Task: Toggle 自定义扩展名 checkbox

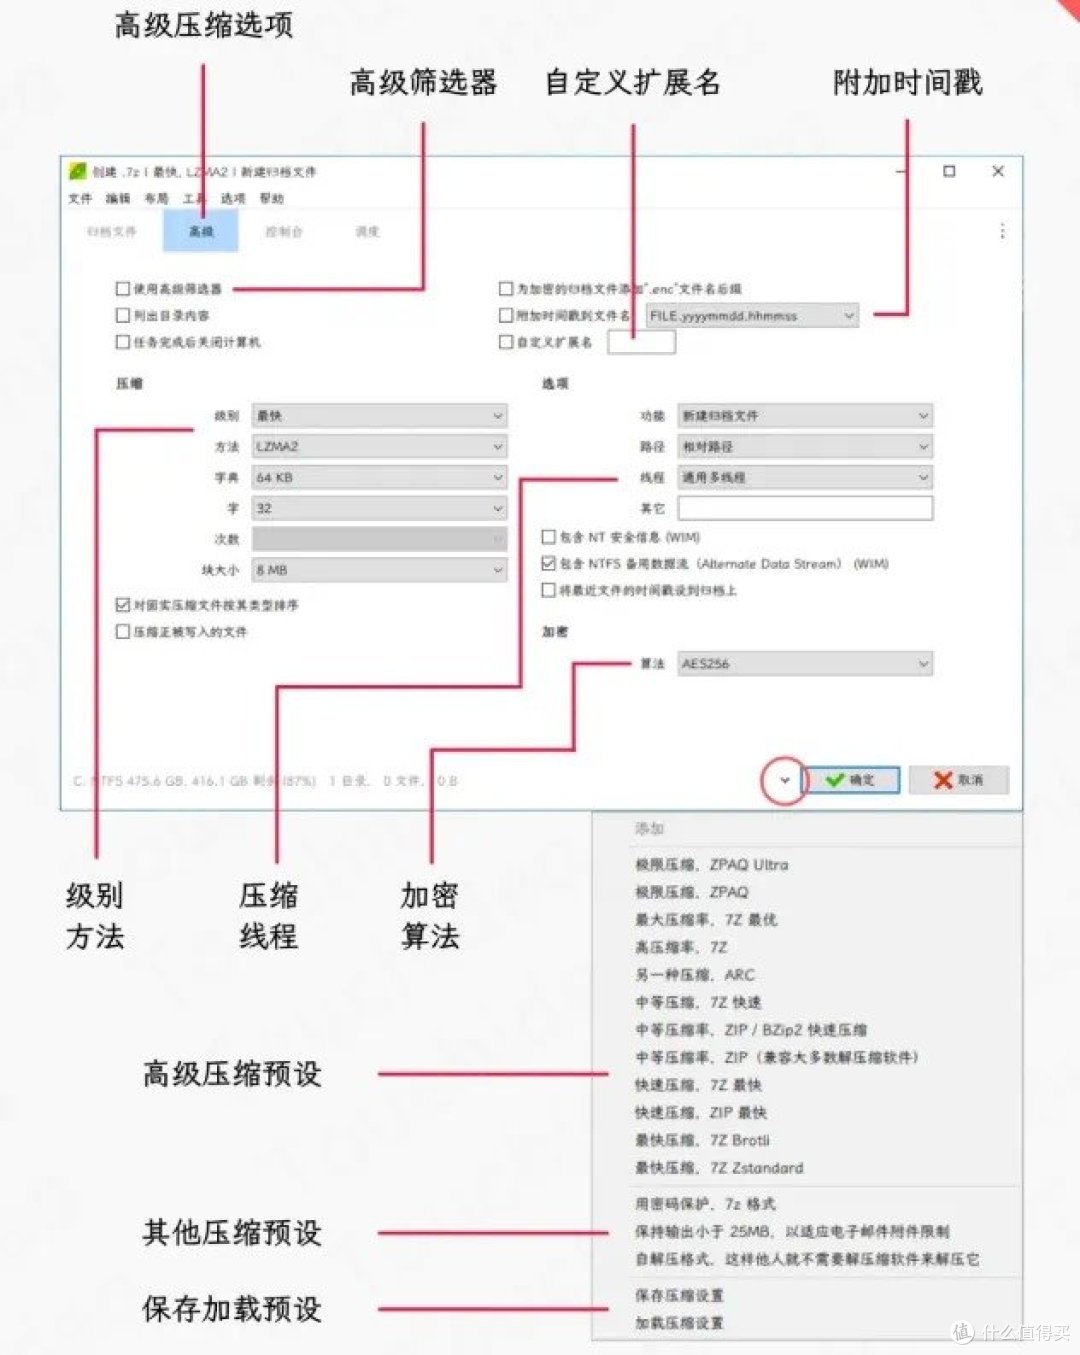Action: tap(506, 342)
